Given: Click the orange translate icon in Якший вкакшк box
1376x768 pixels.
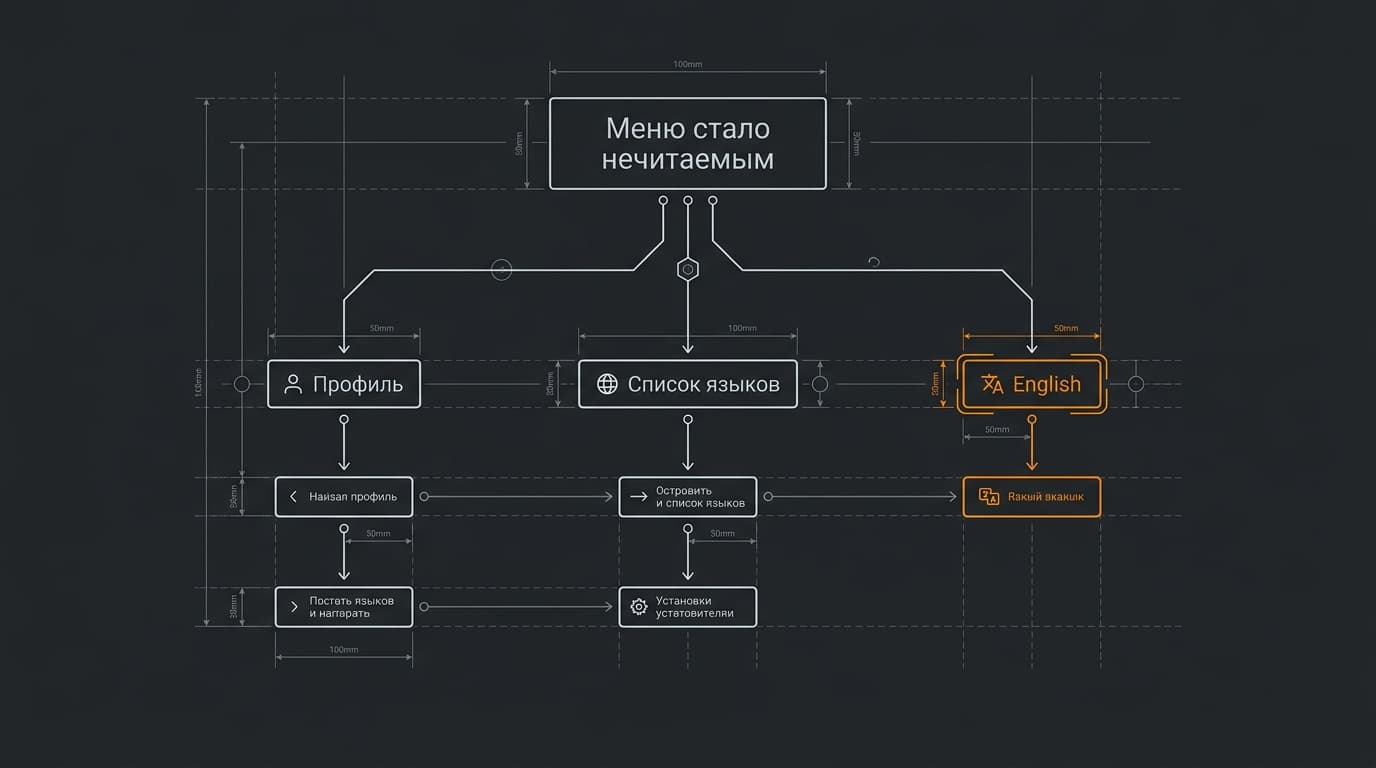Looking at the screenshot, I should click(989, 497).
